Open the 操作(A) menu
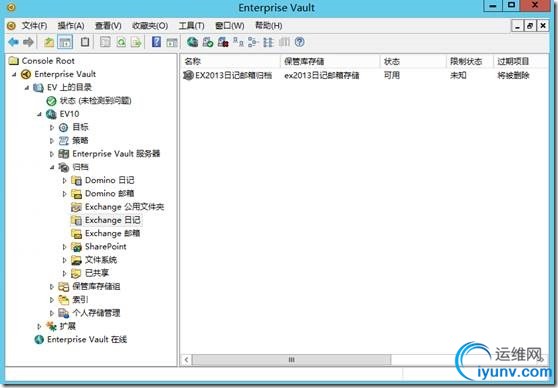Image resolution: width=558 pixels, height=388 pixels. [71, 26]
